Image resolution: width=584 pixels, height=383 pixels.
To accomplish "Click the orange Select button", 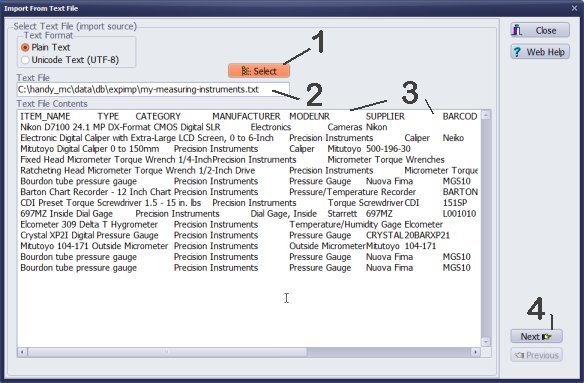I will (x=259, y=71).
